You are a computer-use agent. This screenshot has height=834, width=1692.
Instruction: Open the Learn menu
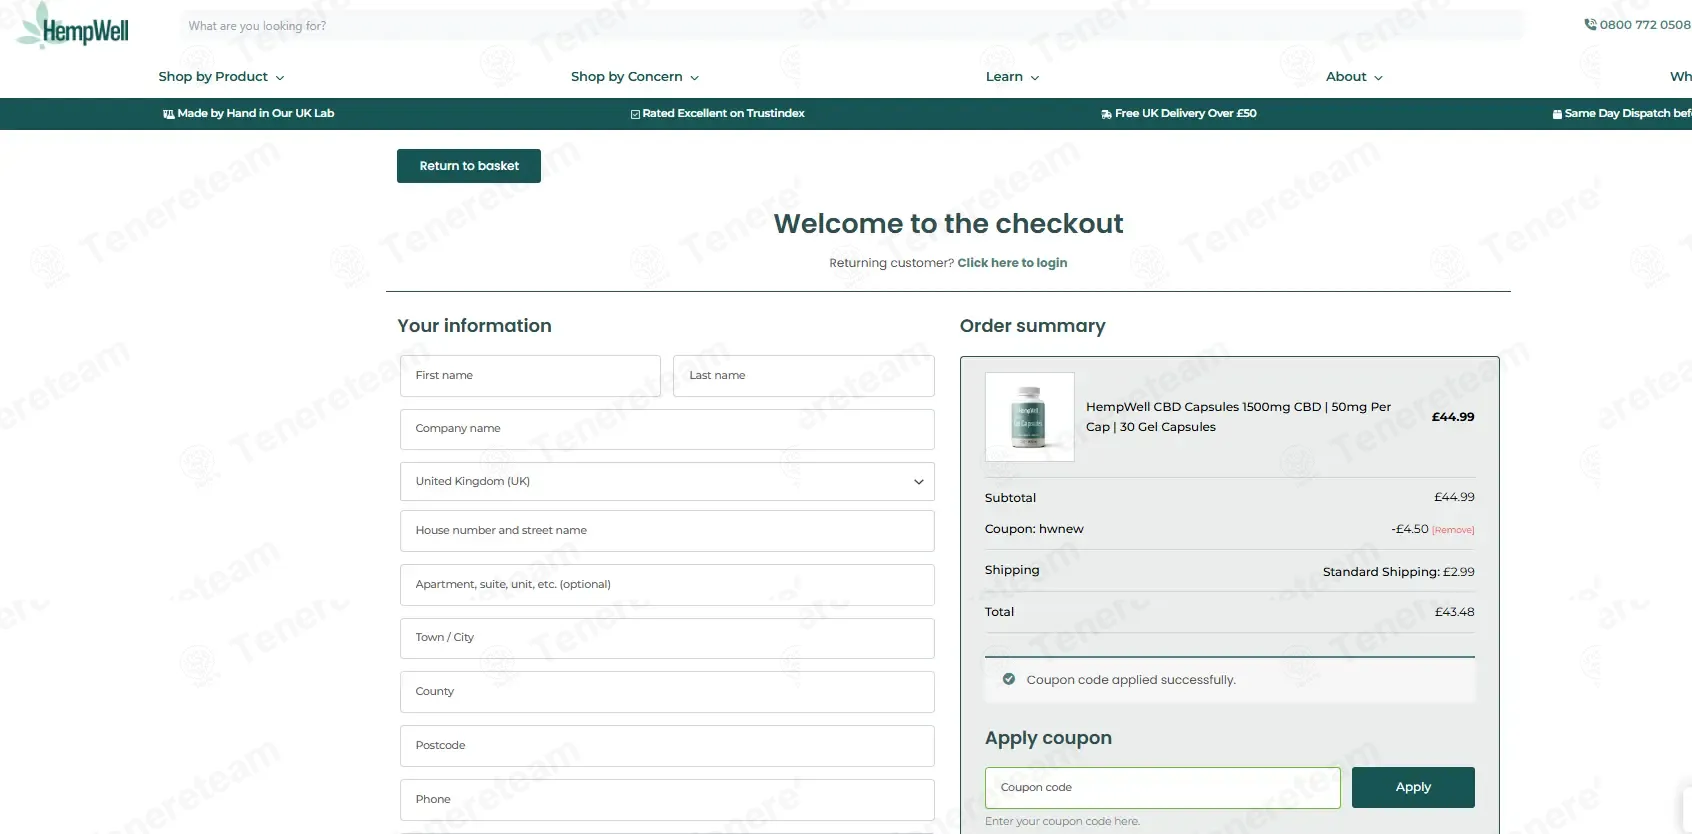point(1012,77)
